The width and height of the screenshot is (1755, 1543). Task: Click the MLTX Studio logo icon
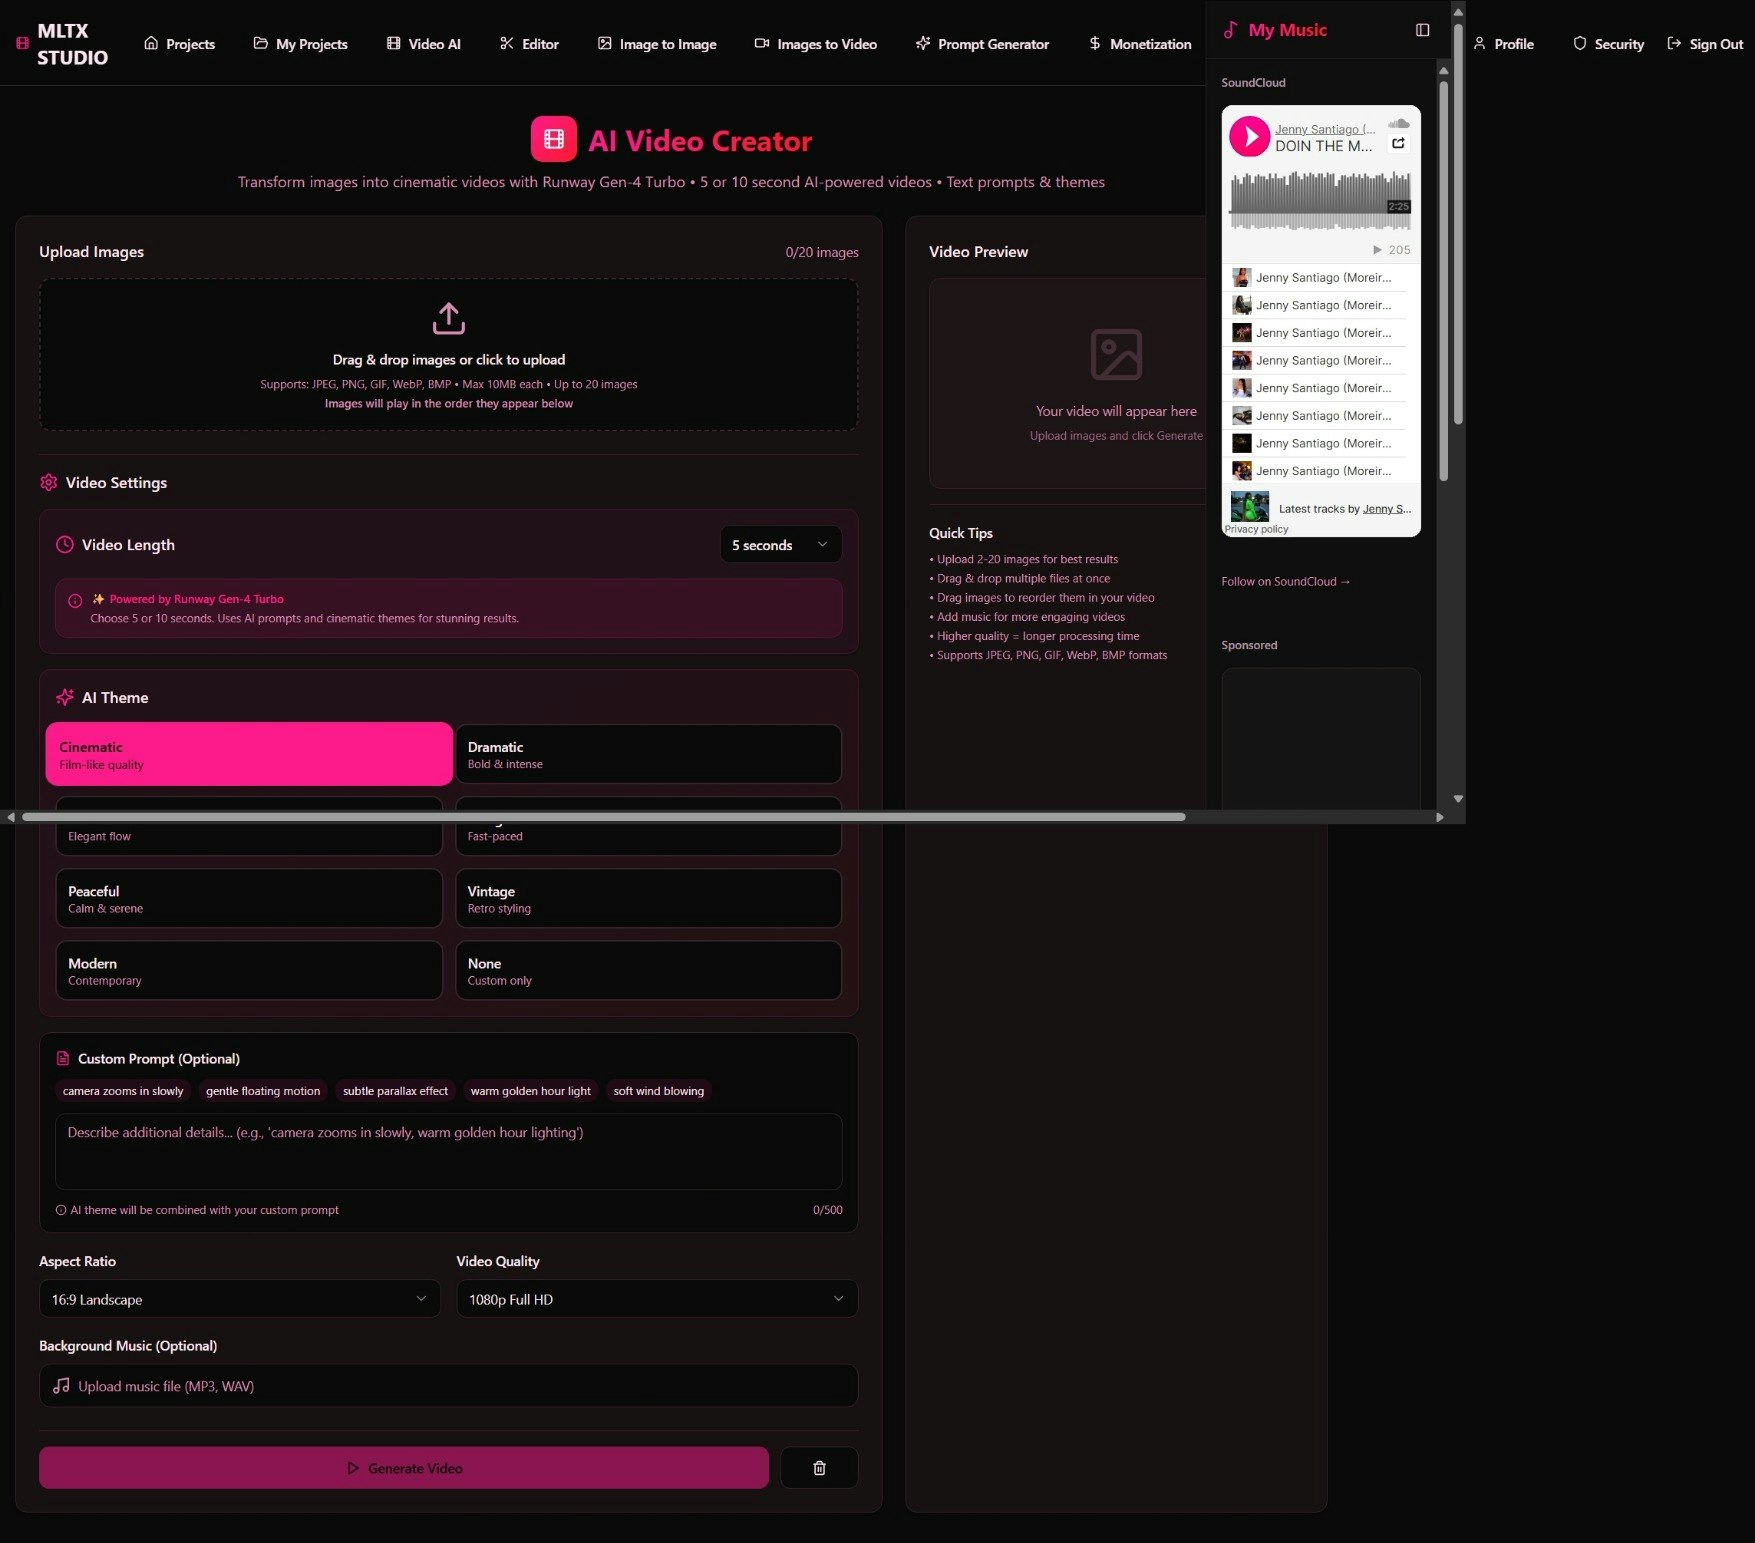22,44
